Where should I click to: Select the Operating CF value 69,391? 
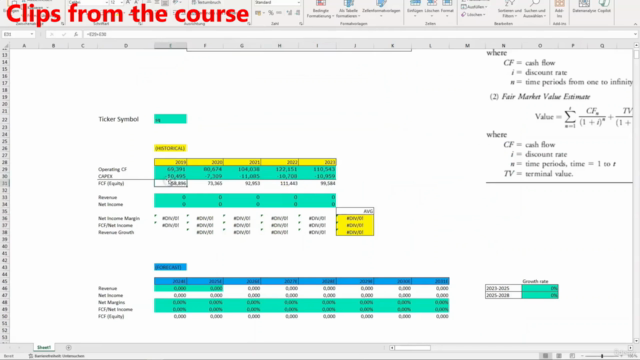[170, 169]
